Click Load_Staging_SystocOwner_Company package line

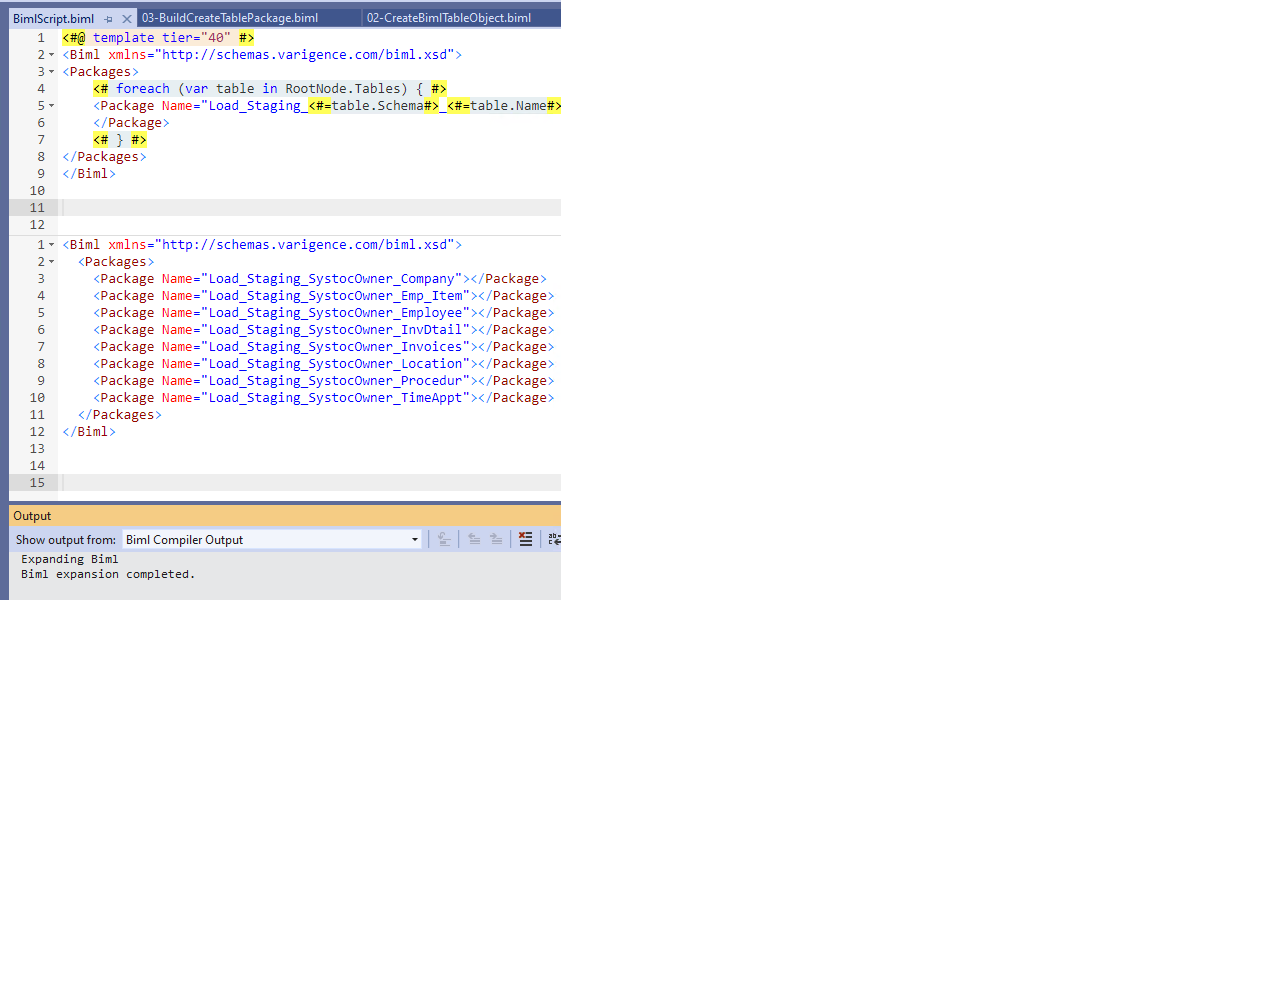tap(320, 279)
